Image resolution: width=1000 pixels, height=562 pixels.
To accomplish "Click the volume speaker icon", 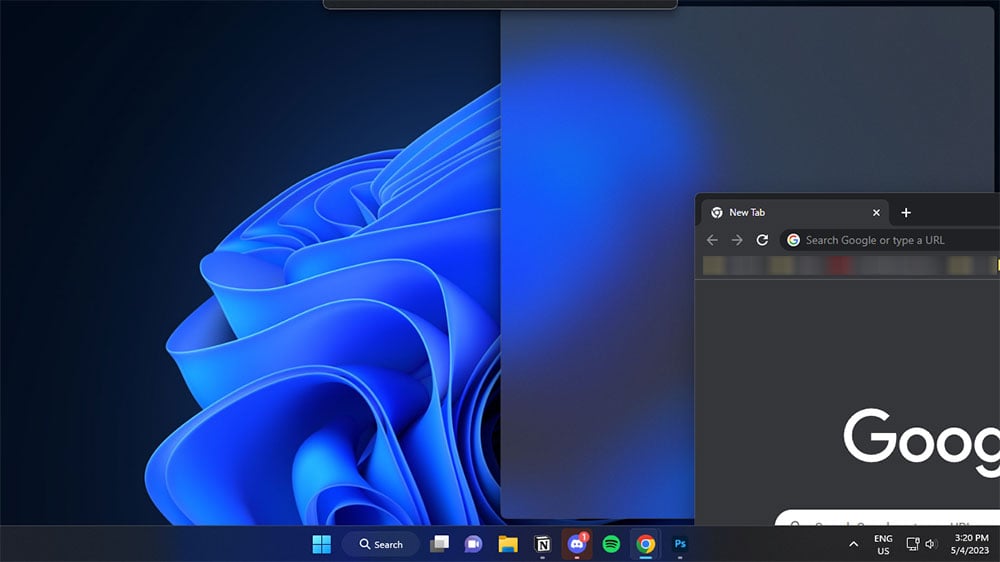I will [x=931, y=544].
